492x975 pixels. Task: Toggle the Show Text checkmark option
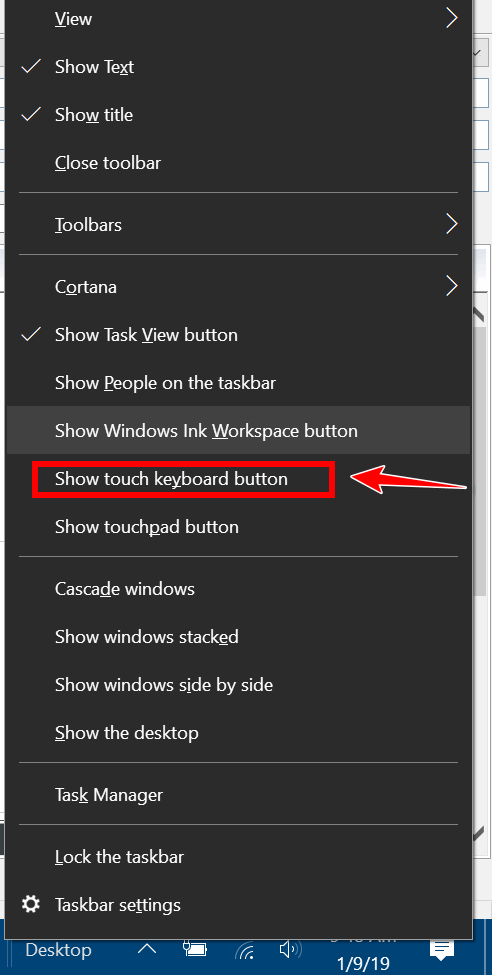tap(238, 67)
